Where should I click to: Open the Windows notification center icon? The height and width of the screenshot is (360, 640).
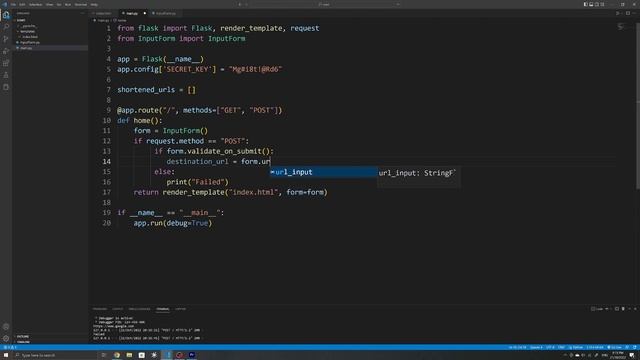(632, 355)
